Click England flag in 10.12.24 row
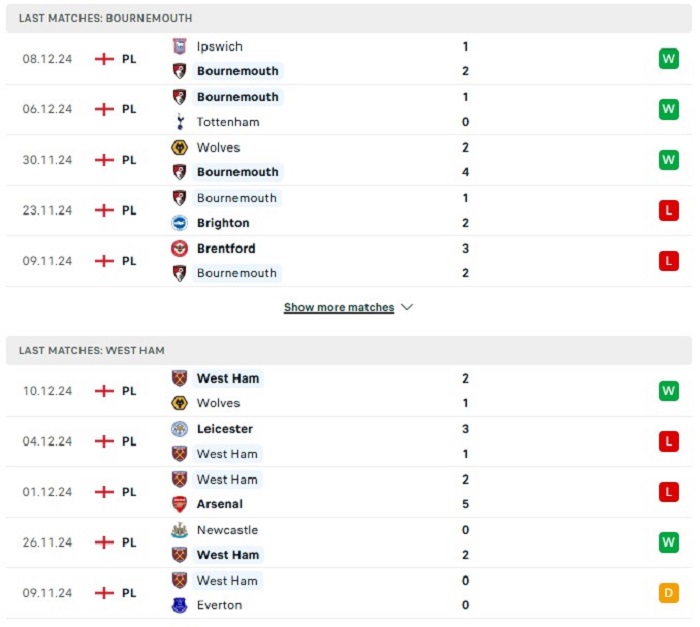The width and height of the screenshot is (700, 627). click(x=104, y=391)
